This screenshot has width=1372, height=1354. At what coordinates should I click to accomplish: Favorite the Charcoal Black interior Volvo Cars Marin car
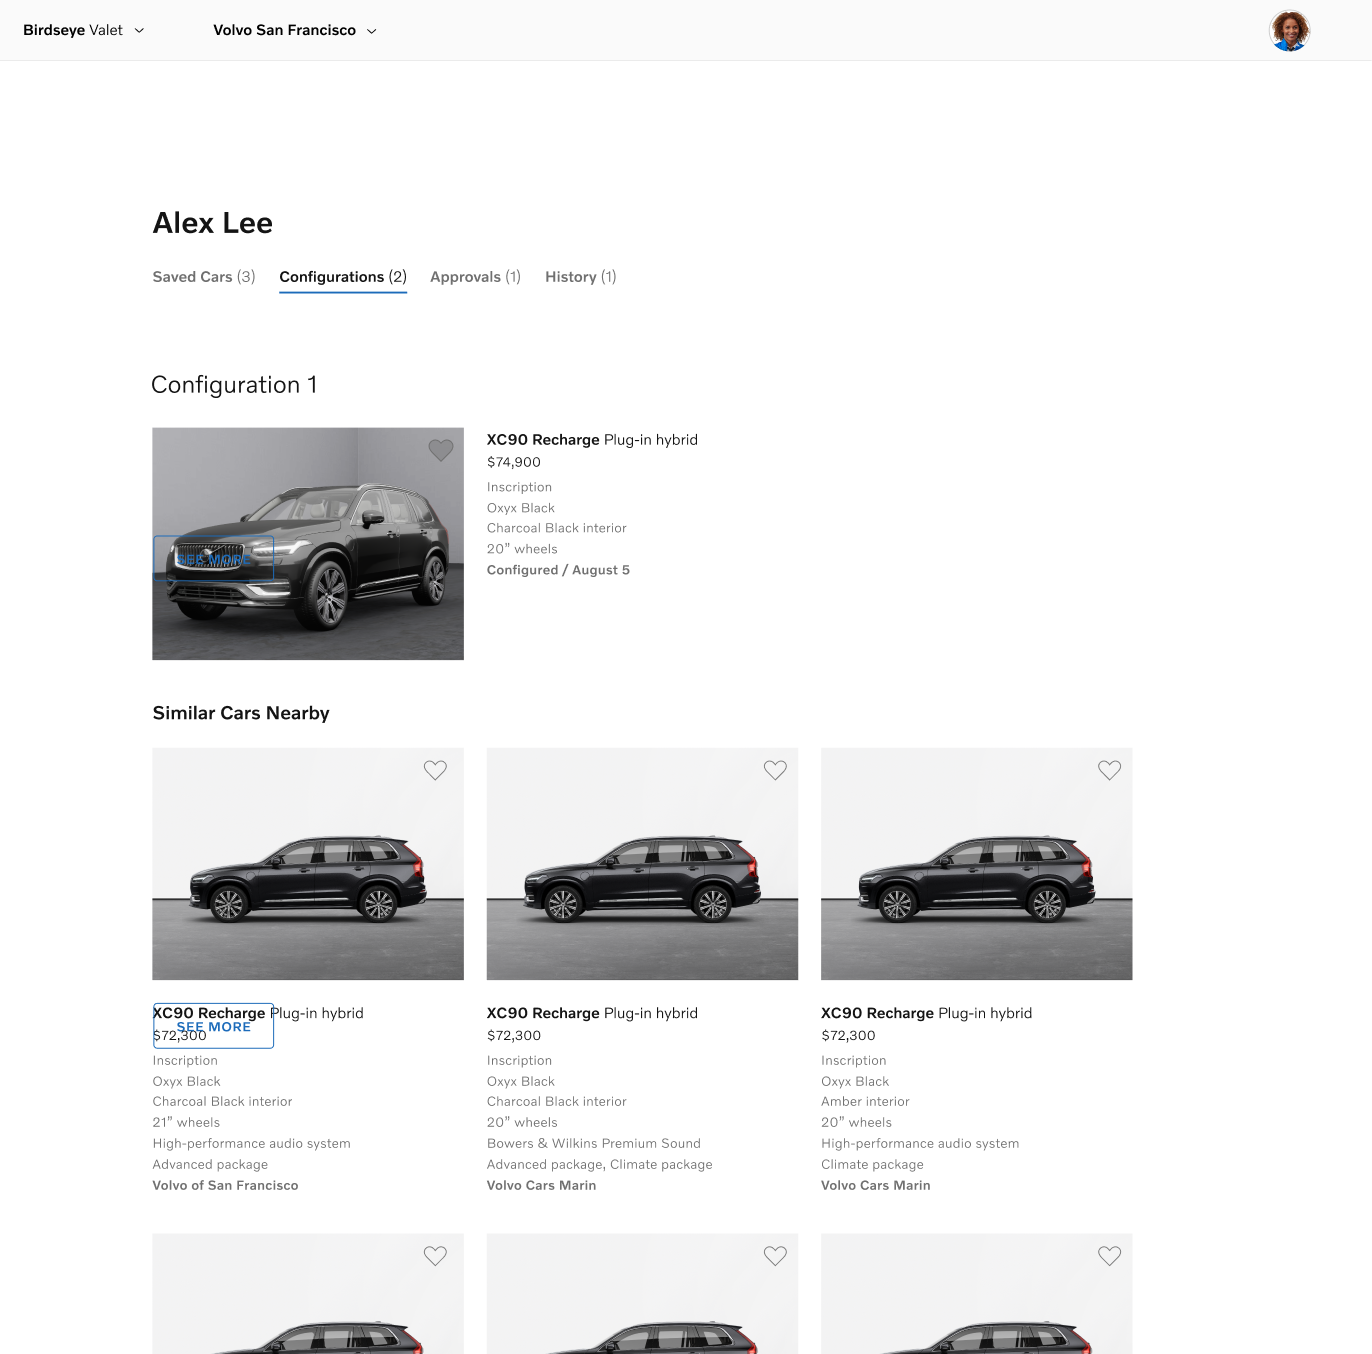[775, 770]
